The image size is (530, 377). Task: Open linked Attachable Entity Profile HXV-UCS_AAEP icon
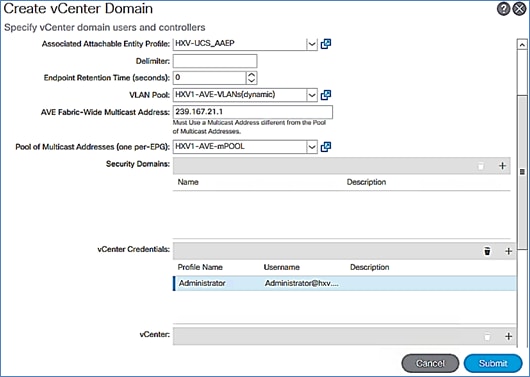pos(326,44)
